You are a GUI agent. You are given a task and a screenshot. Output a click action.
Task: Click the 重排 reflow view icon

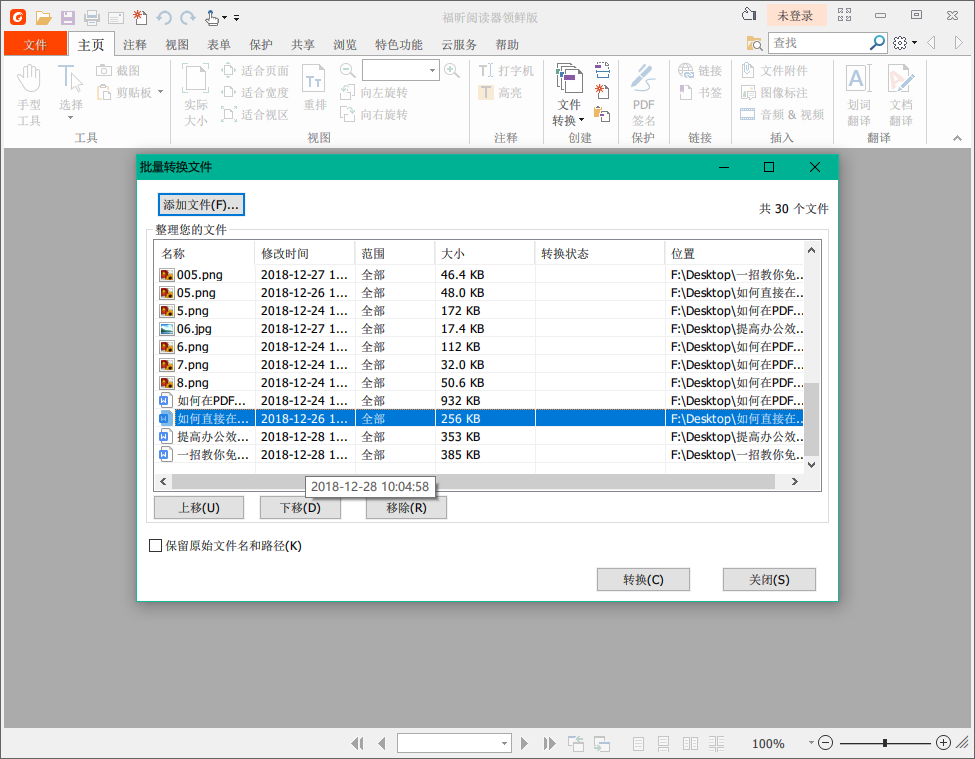pyautogui.click(x=315, y=90)
